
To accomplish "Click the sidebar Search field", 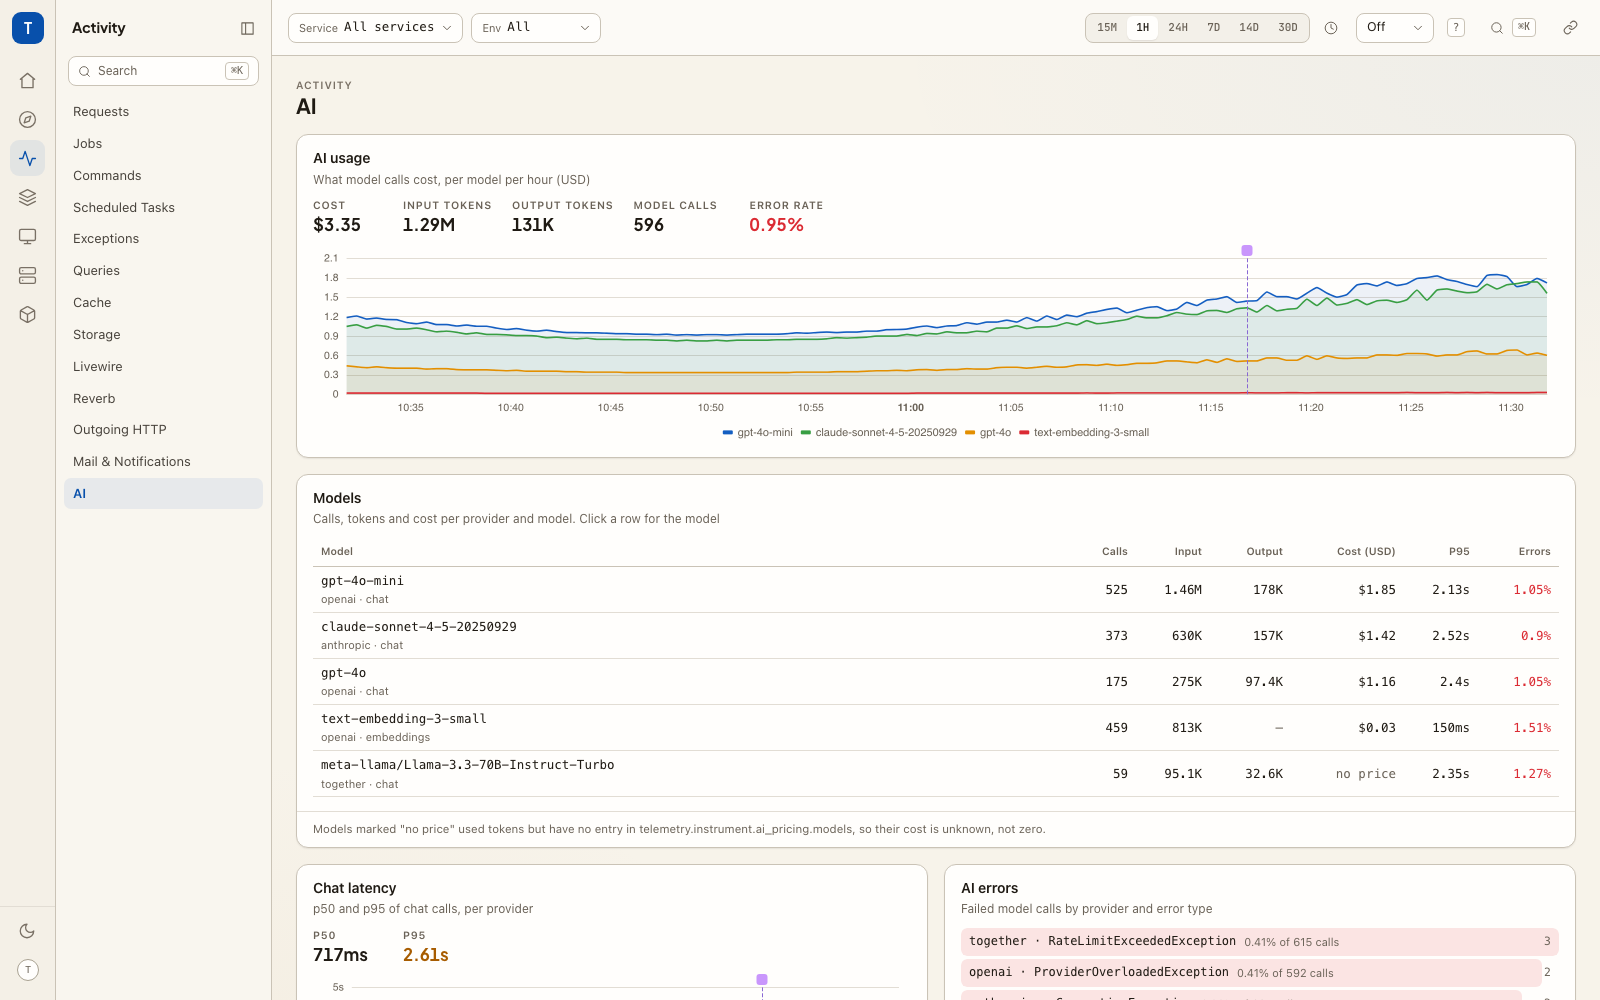I will click(x=163, y=71).
